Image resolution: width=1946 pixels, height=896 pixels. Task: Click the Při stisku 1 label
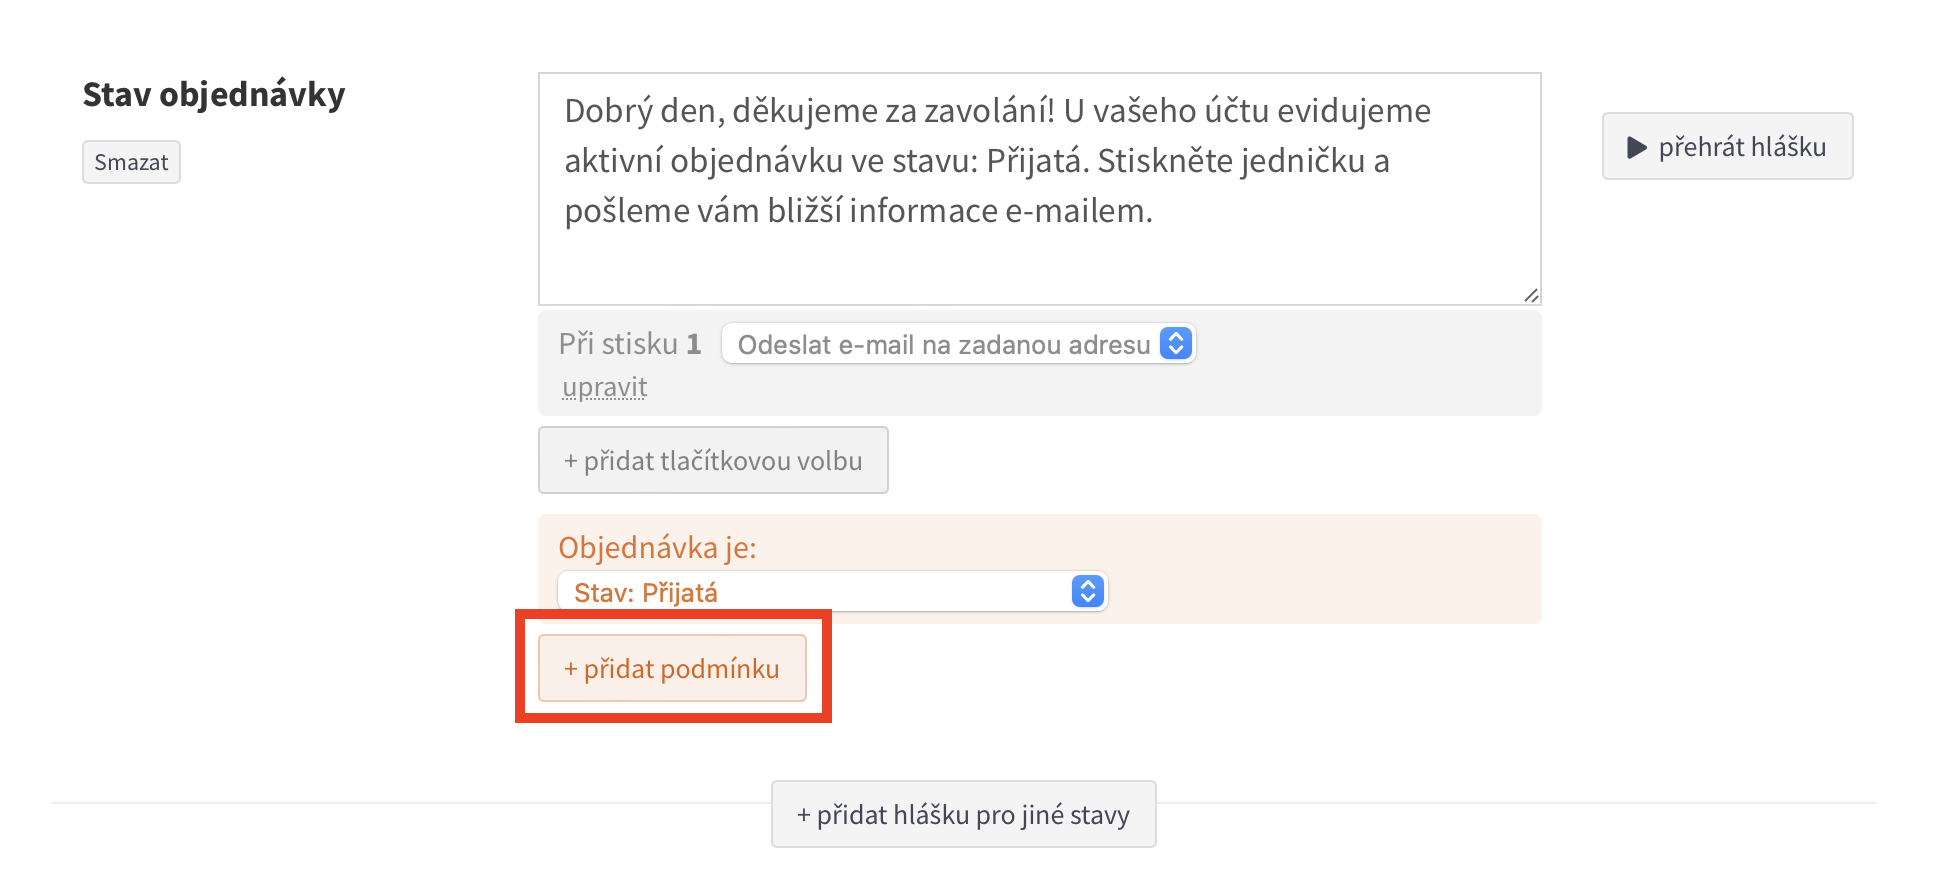(630, 344)
